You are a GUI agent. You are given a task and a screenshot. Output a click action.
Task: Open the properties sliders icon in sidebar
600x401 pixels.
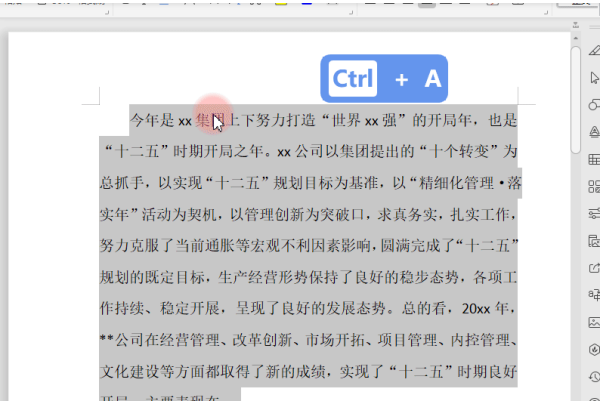(x=595, y=214)
